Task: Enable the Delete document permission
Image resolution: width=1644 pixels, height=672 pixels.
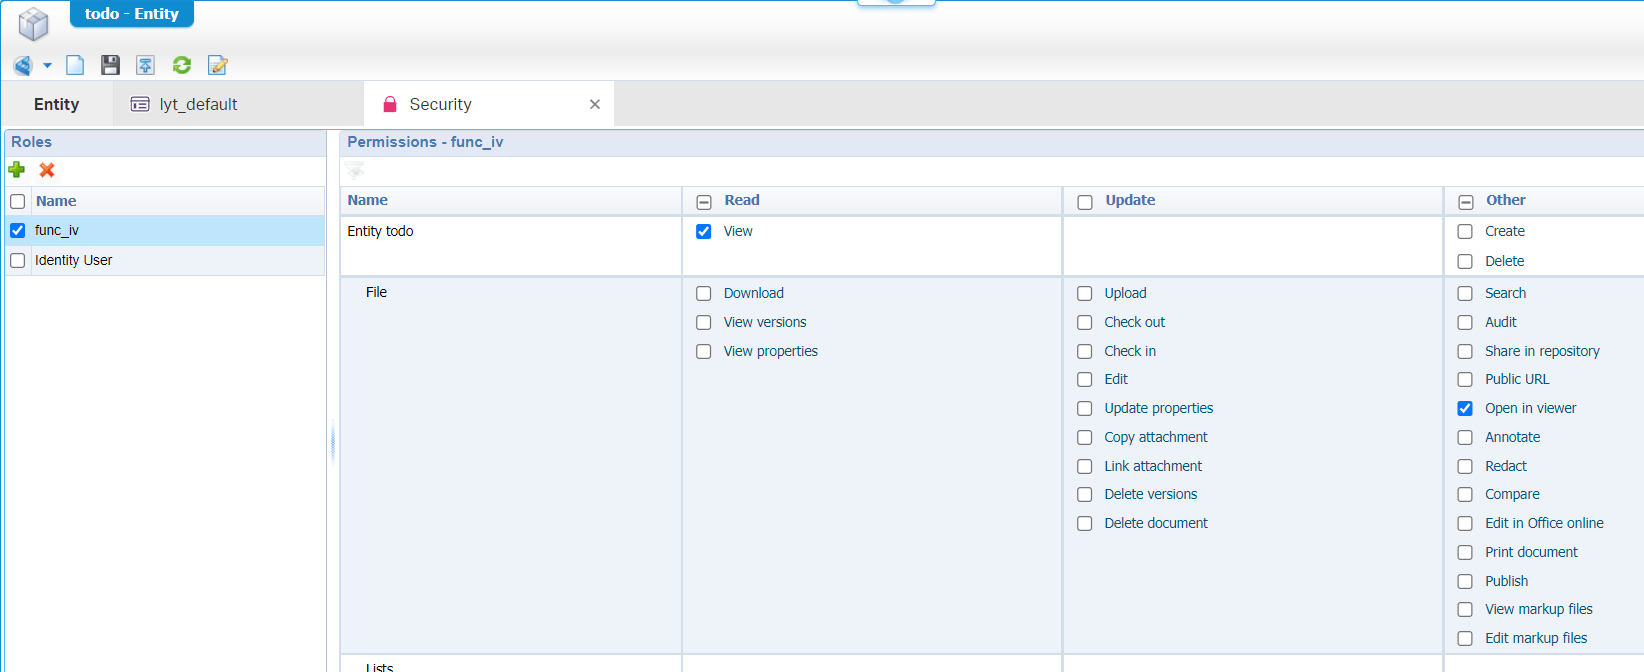Action: [1085, 523]
